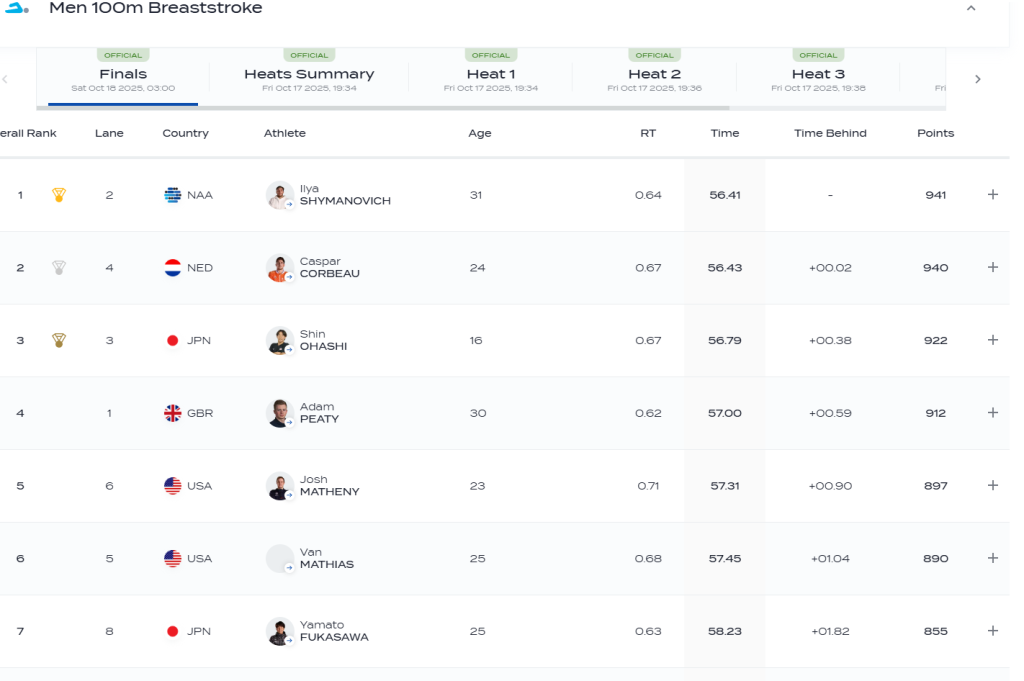Open Caspar Corbeau's athlete profile link
Viewport: 1024px width, 681px height.
[x=329, y=268]
